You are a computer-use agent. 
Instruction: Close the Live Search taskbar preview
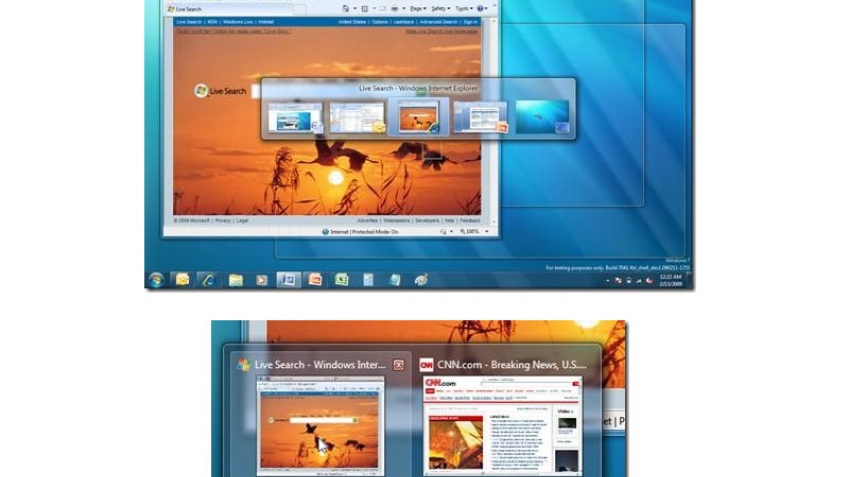coord(399,365)
